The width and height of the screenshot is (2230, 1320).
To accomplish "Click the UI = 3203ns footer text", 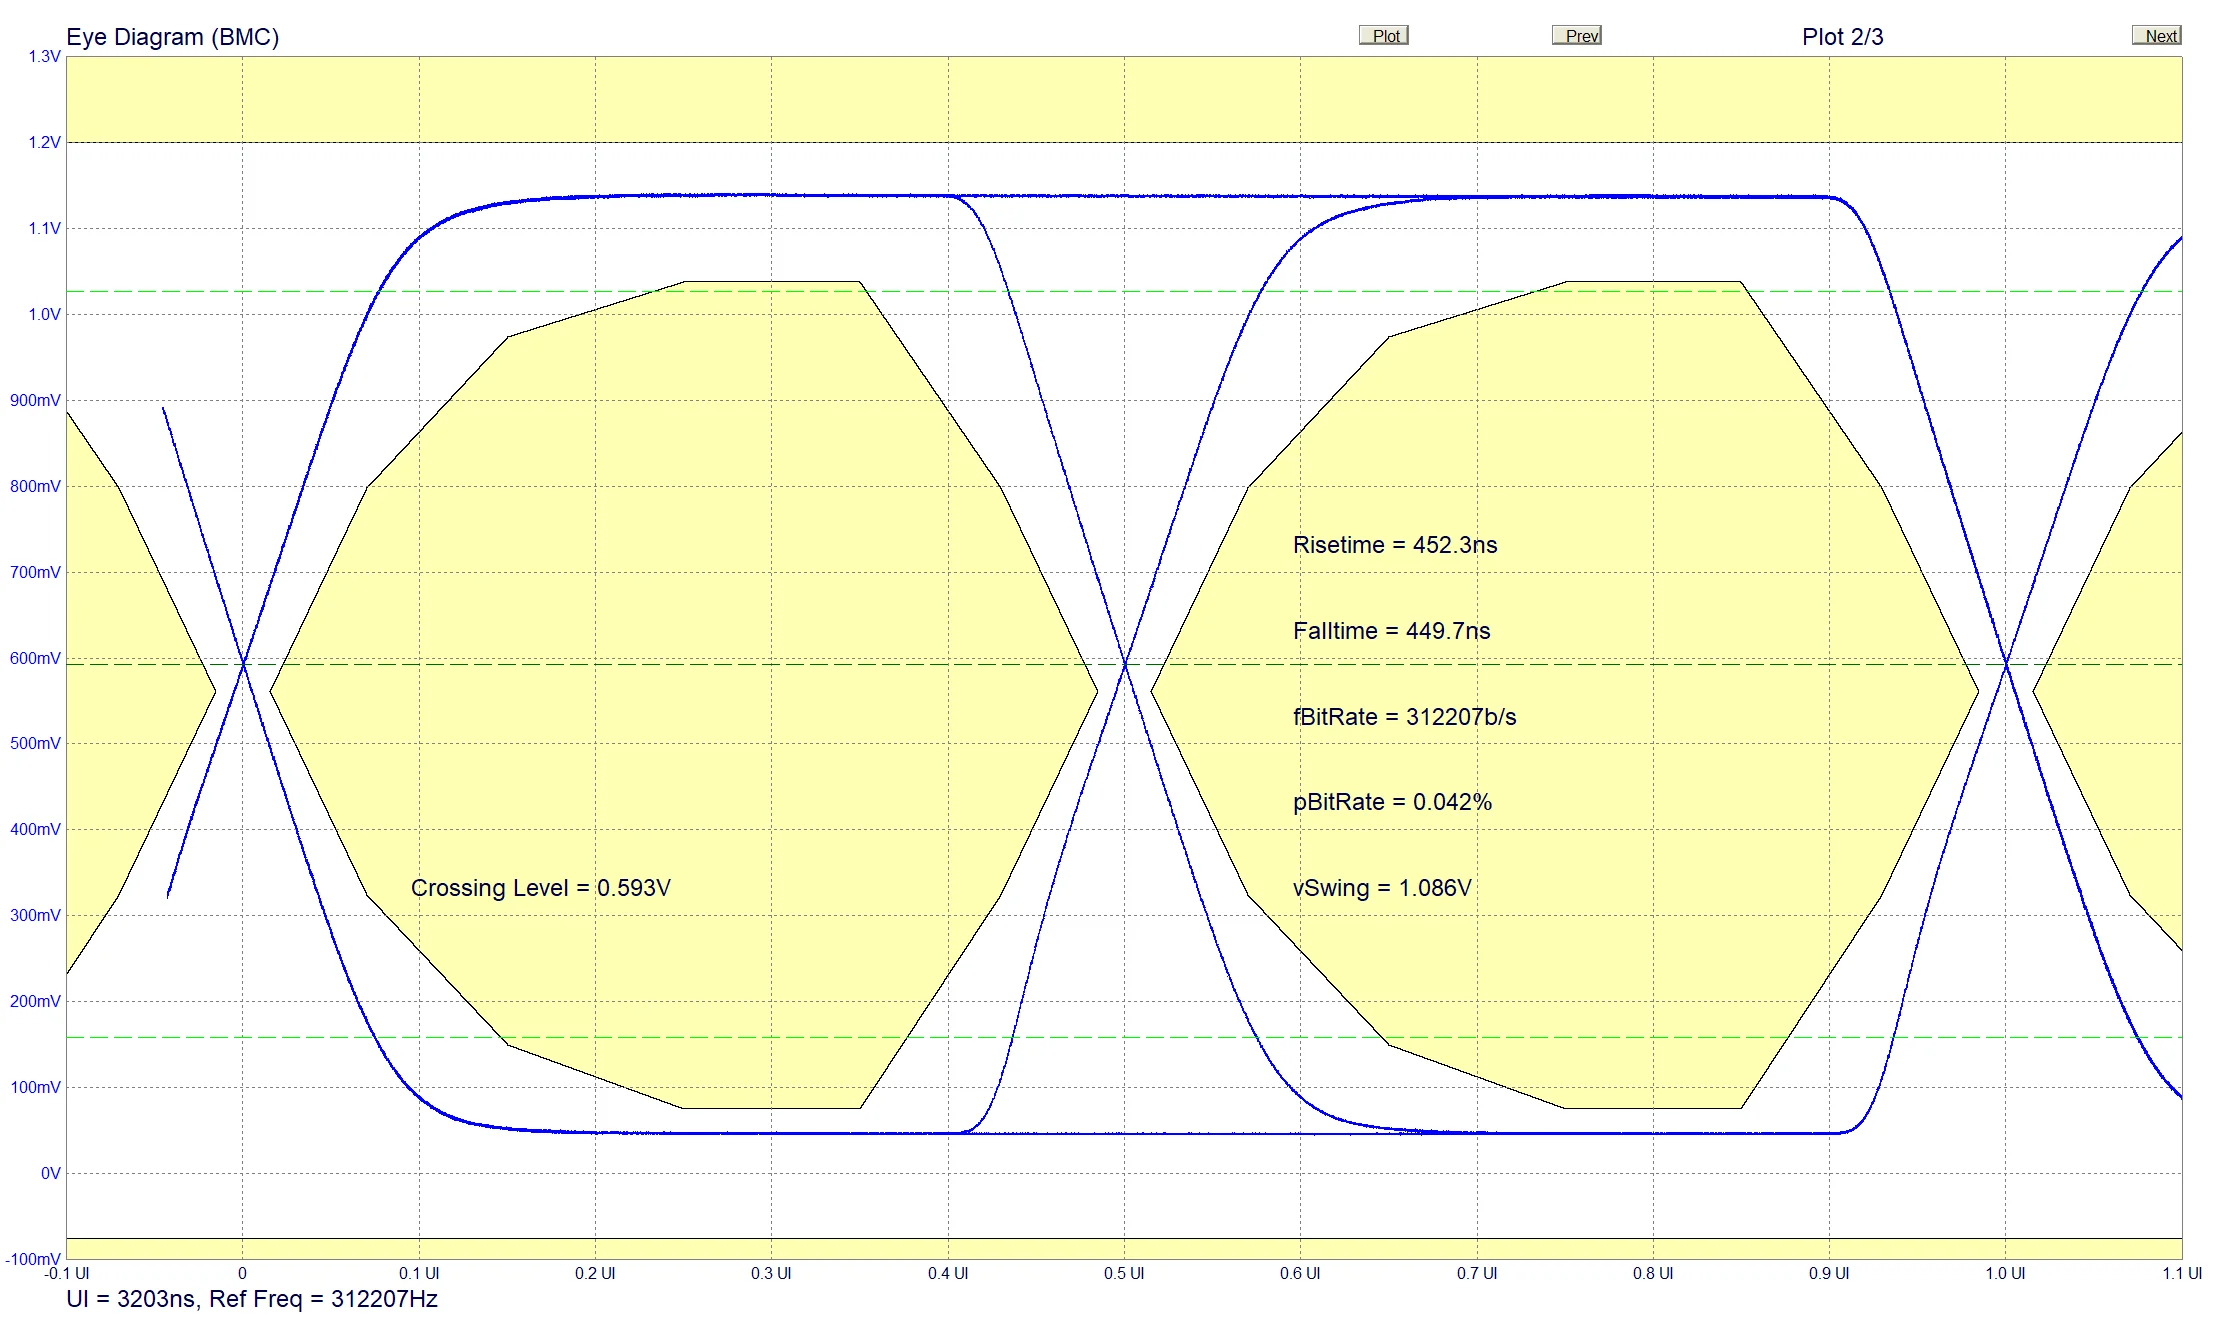I will click(131, 1299).
